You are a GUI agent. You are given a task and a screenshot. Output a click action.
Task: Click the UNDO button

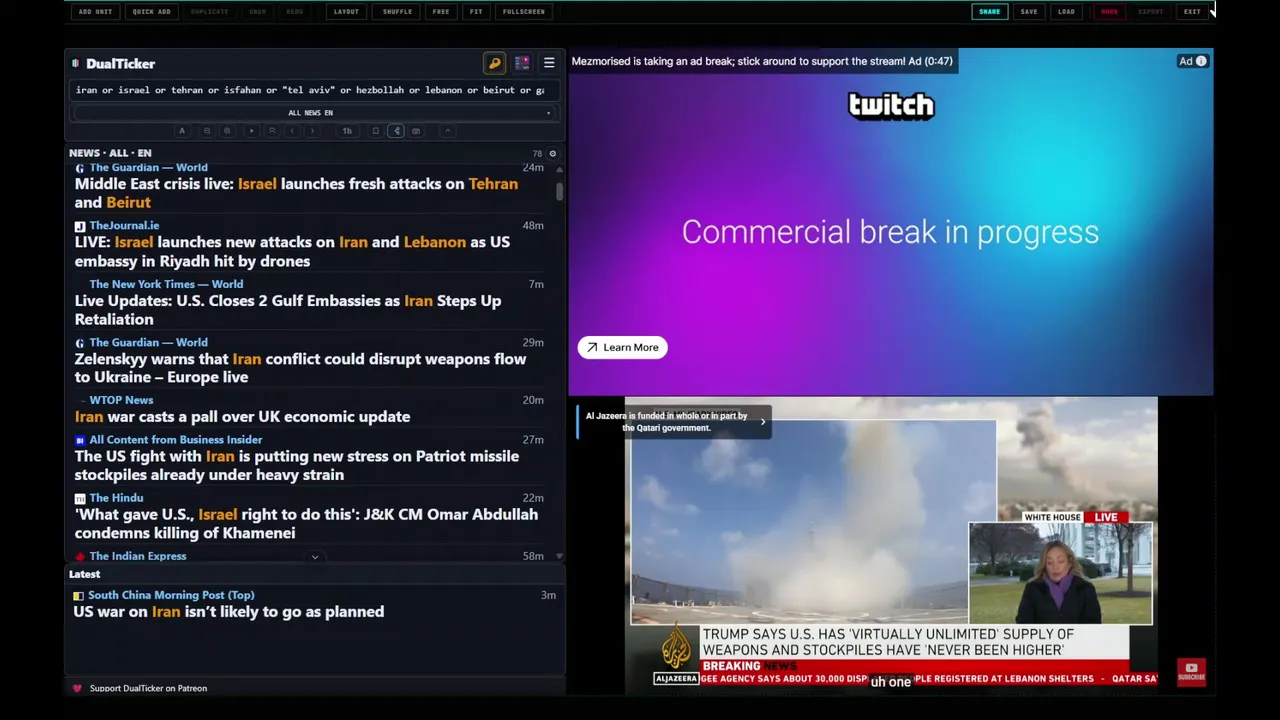(x=257, y=12)
